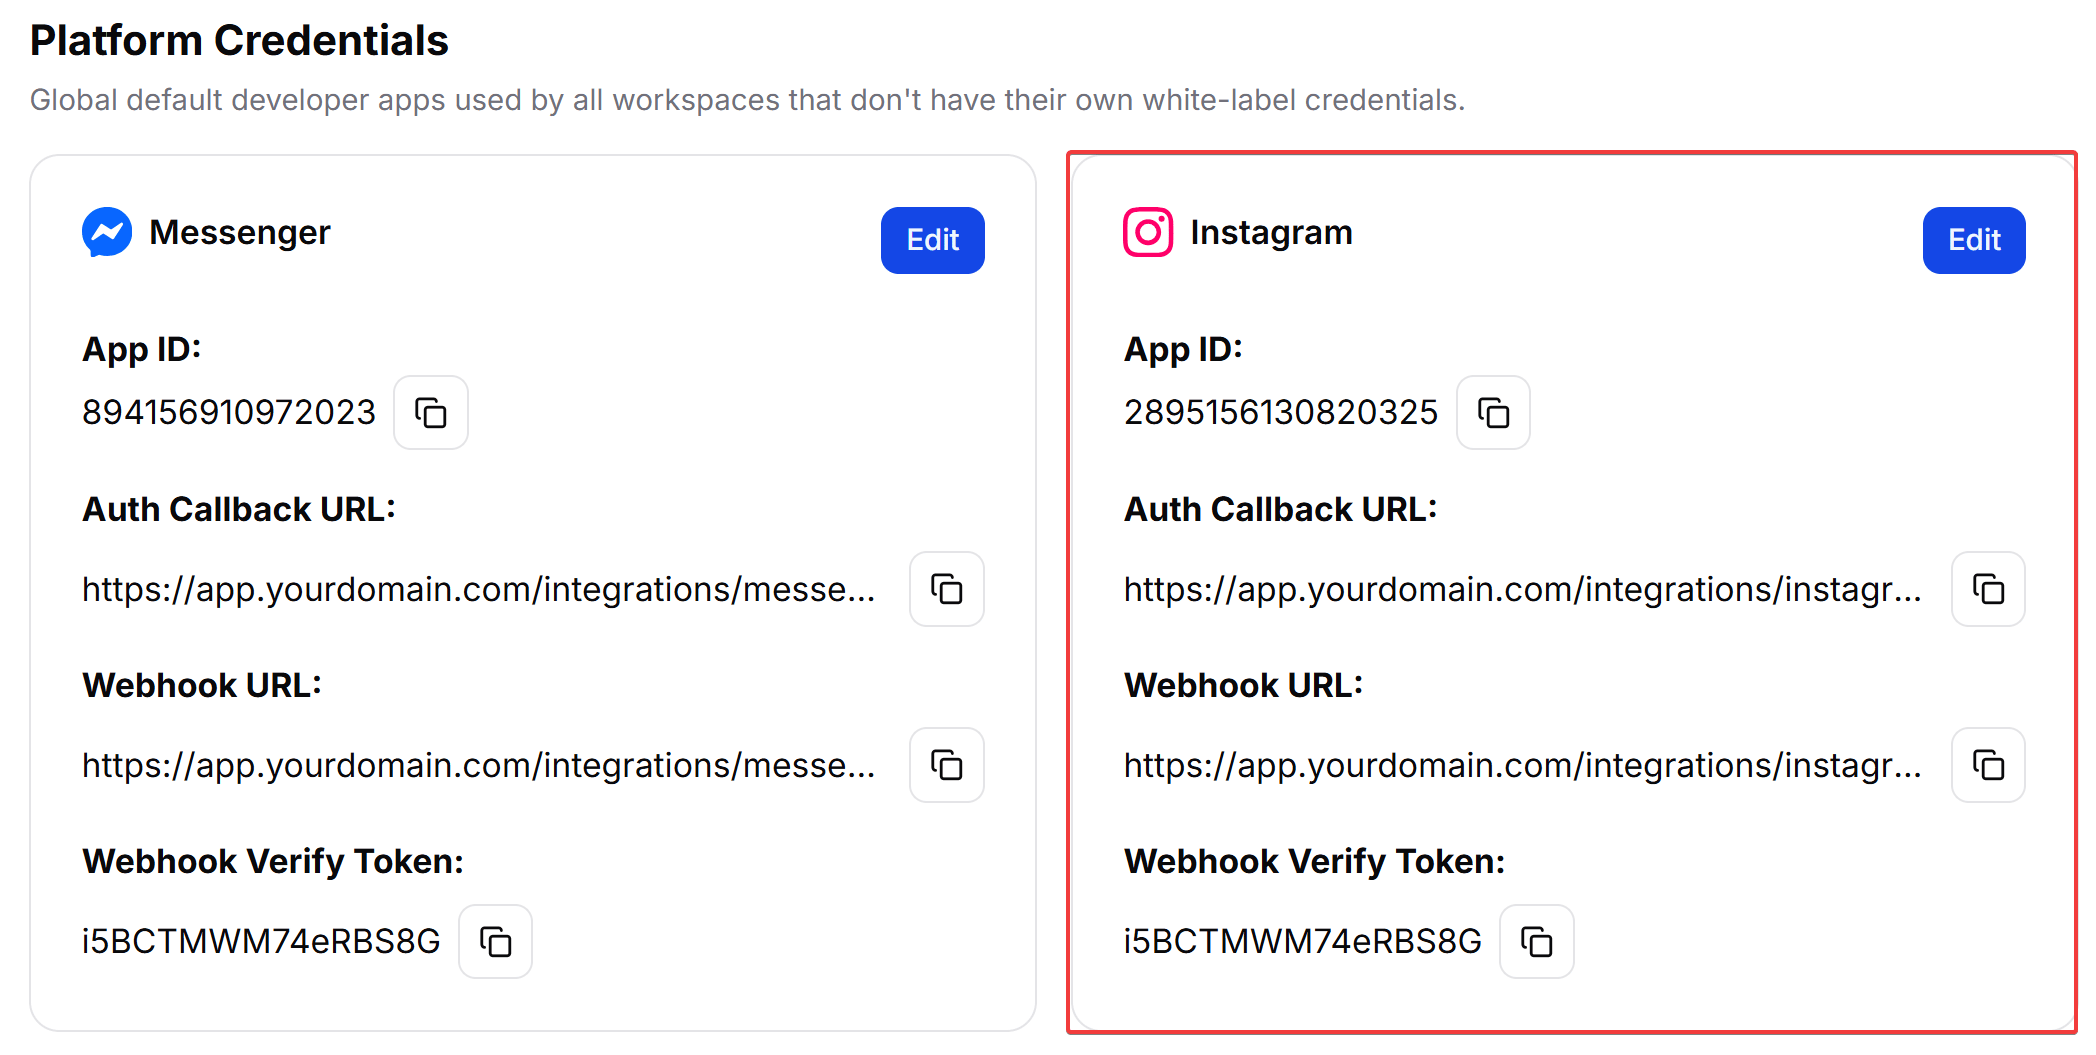Select Messenger App ID value 894156910972023
Viewport: 2096px width, 1055px height.
tap(229, 412)
